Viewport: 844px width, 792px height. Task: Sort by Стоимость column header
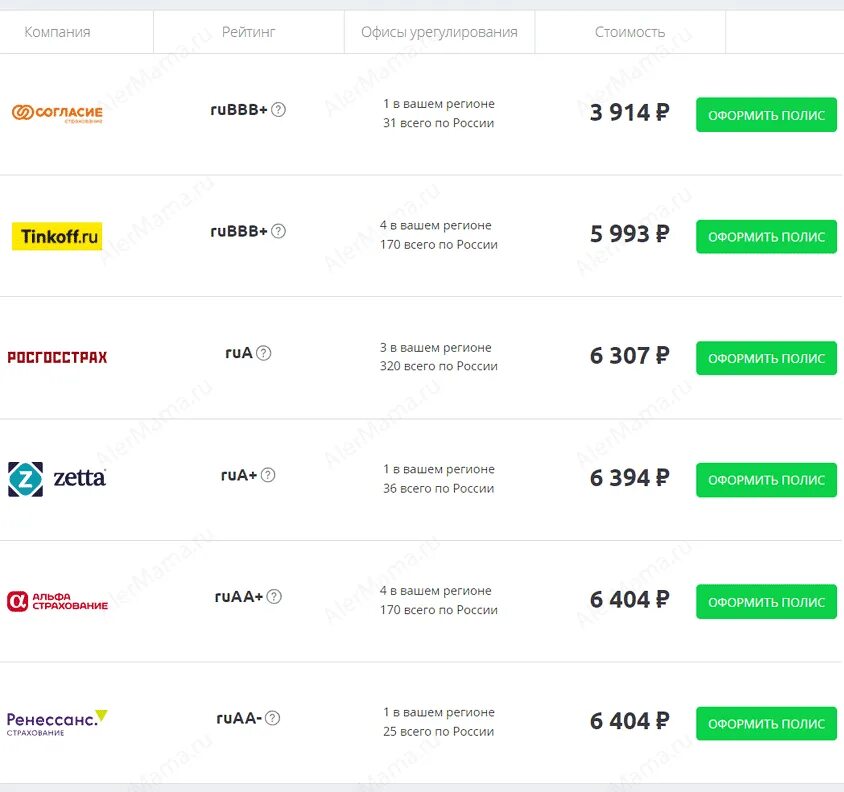point(630,32)
